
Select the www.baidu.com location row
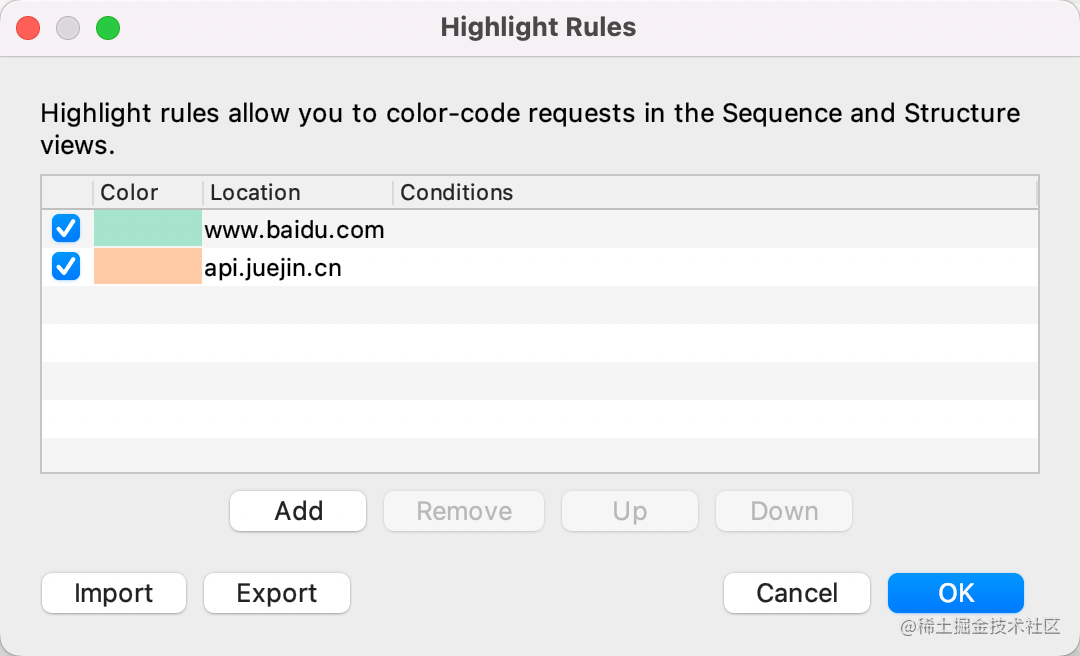pos(294,230)
